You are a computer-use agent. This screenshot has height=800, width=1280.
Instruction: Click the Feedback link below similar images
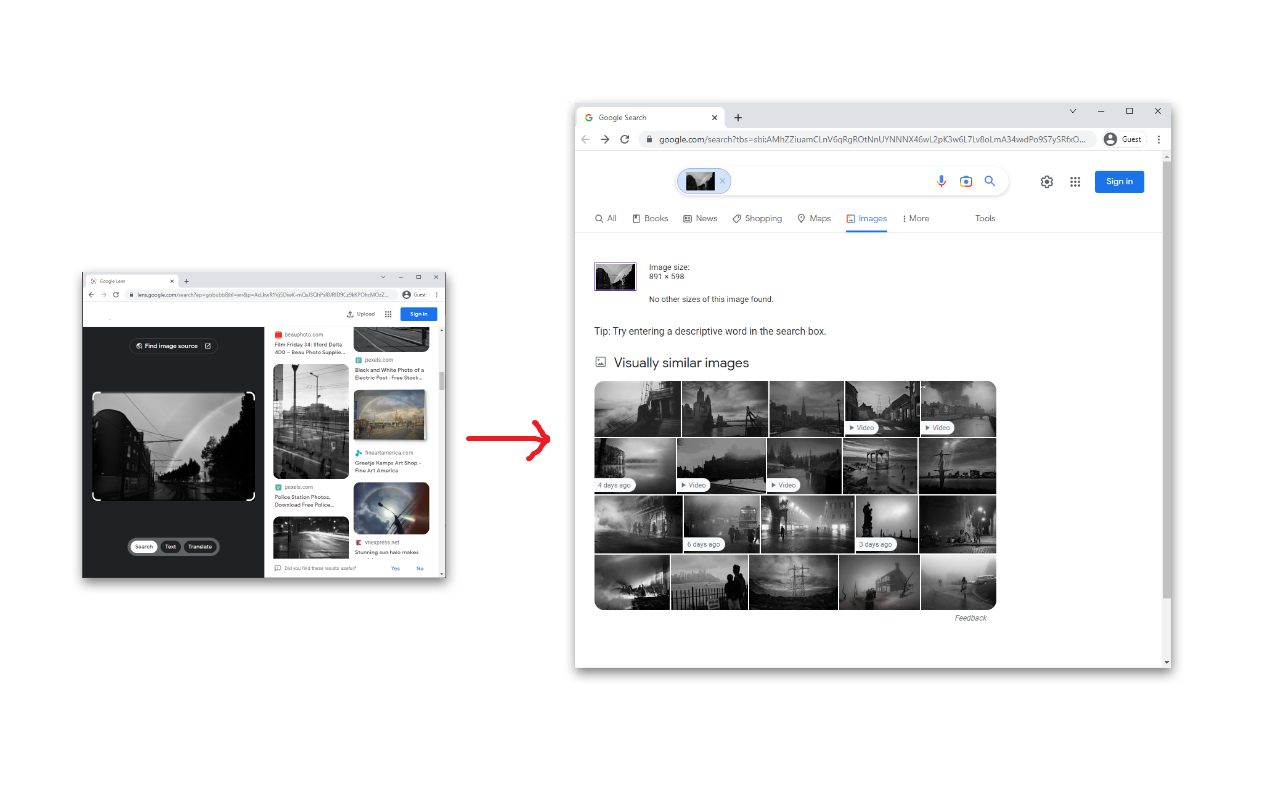970,618
